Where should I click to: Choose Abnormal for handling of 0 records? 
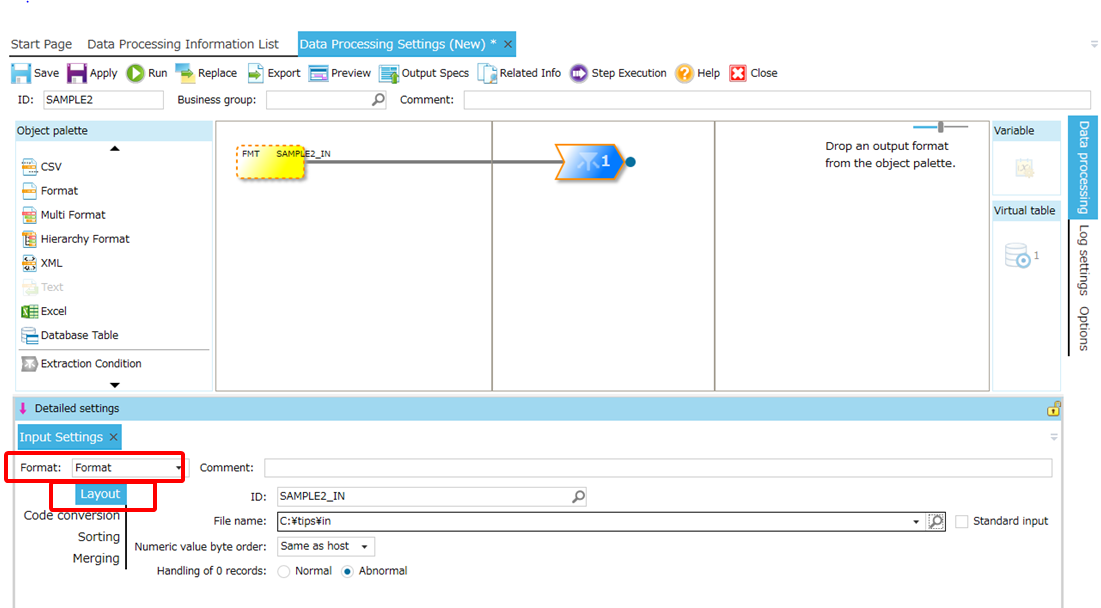(x=348, y=571)
